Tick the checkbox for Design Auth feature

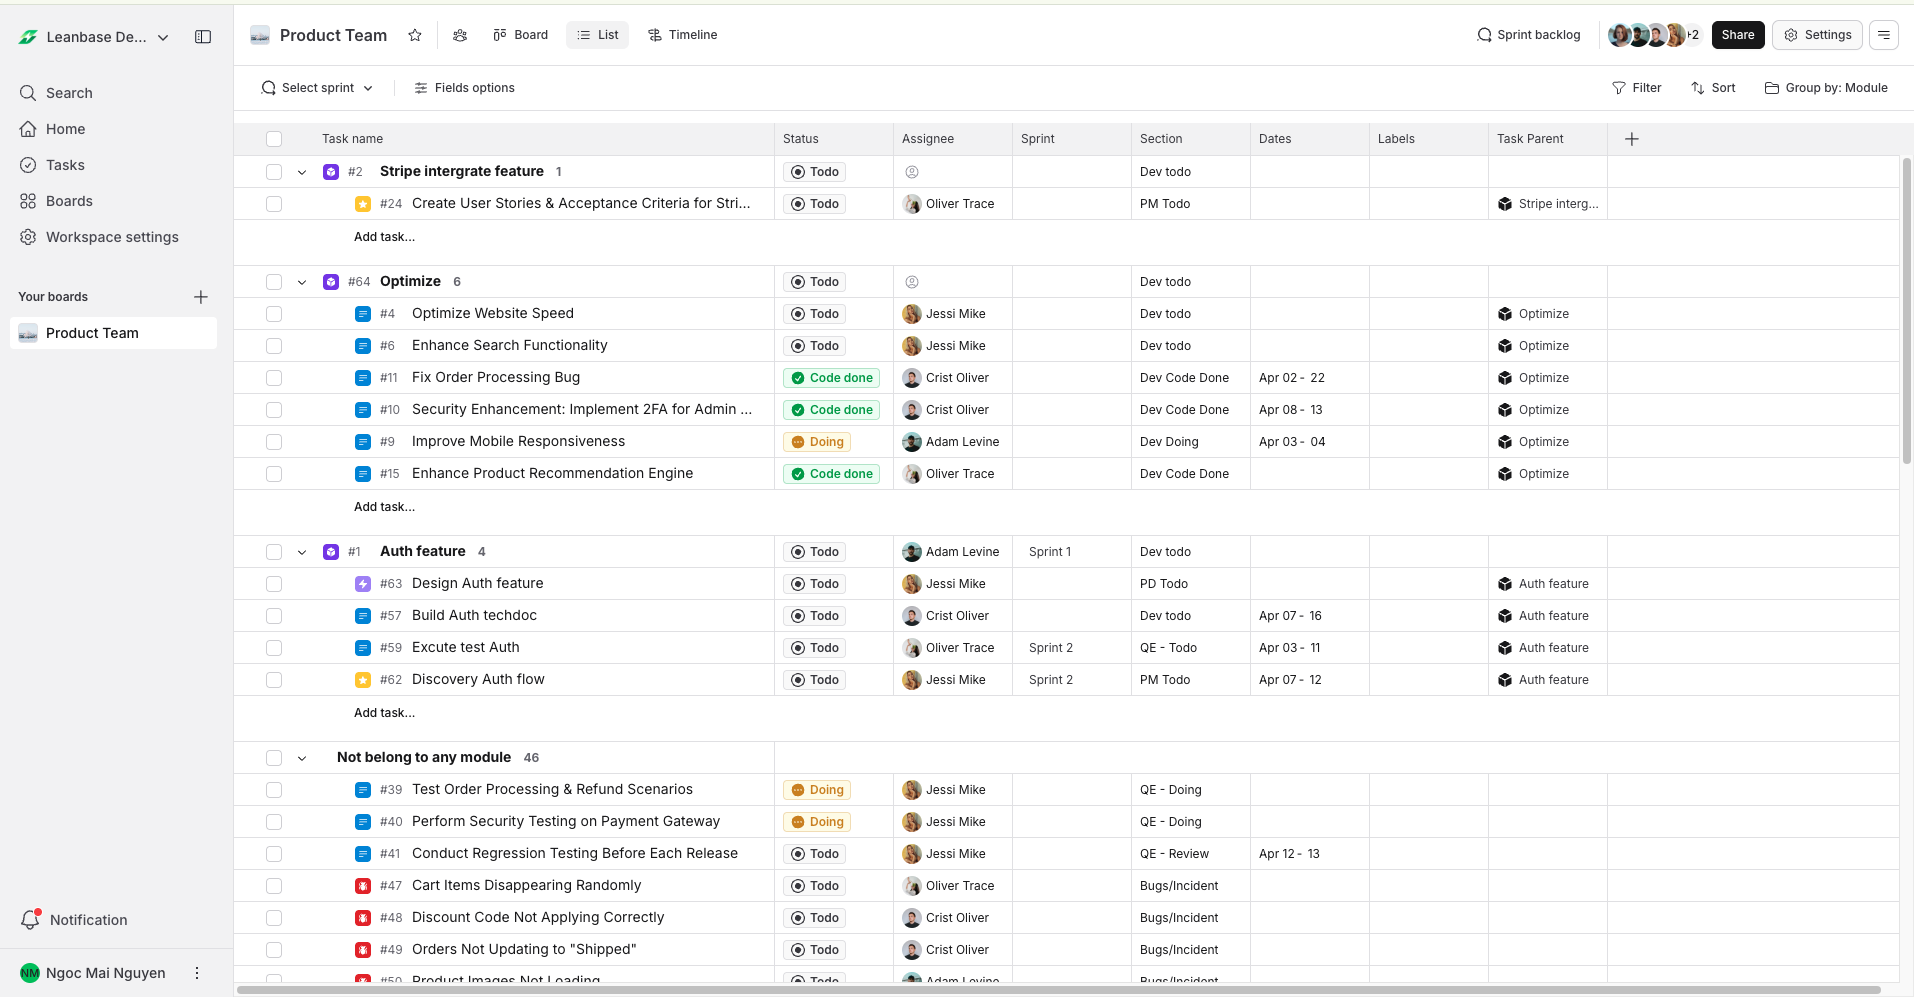[274, 584]
